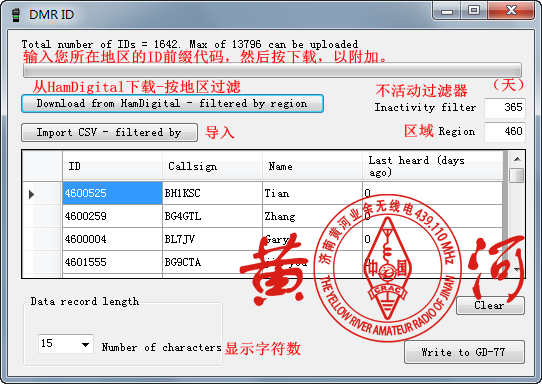Click Import CSV filtered by button
The image size is (542, 384).
click(109, 132)
